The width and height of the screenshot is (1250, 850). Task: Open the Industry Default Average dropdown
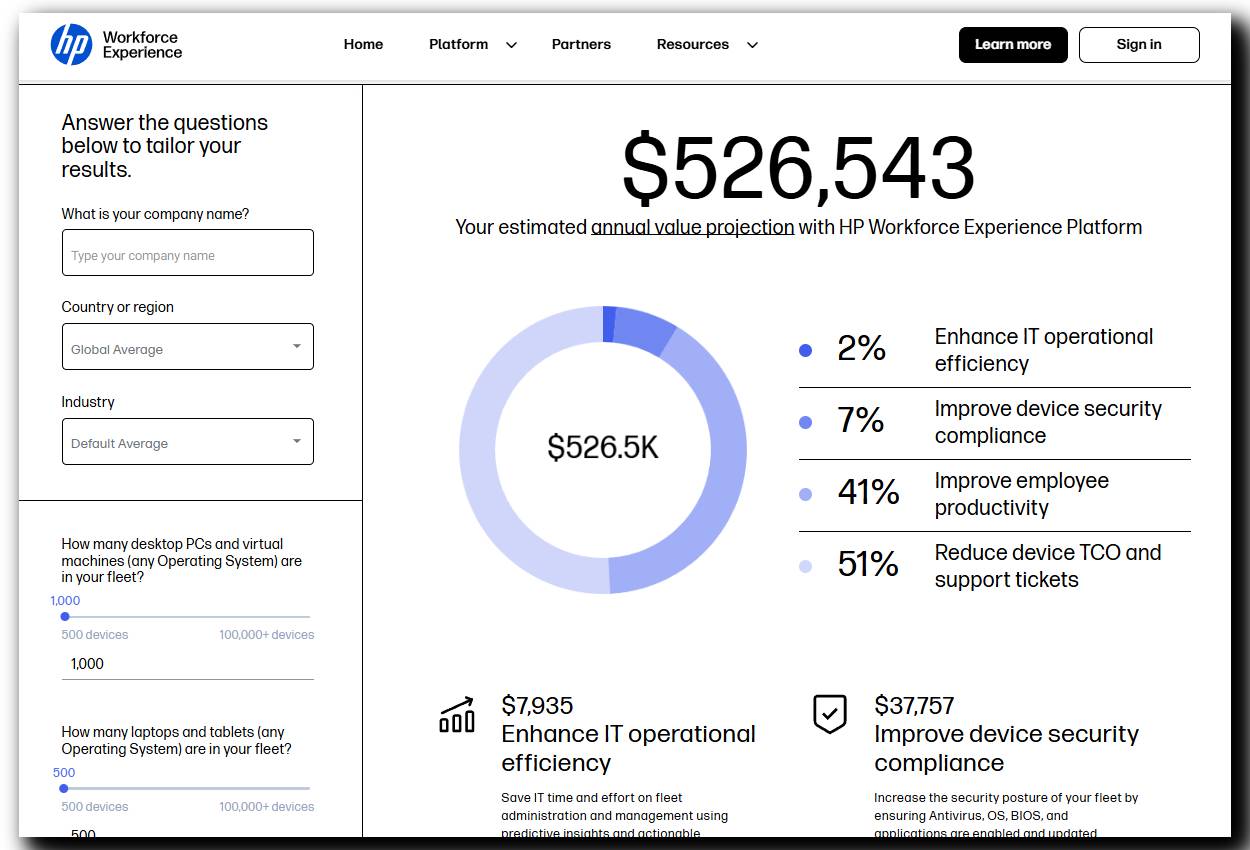click(188, 442)
